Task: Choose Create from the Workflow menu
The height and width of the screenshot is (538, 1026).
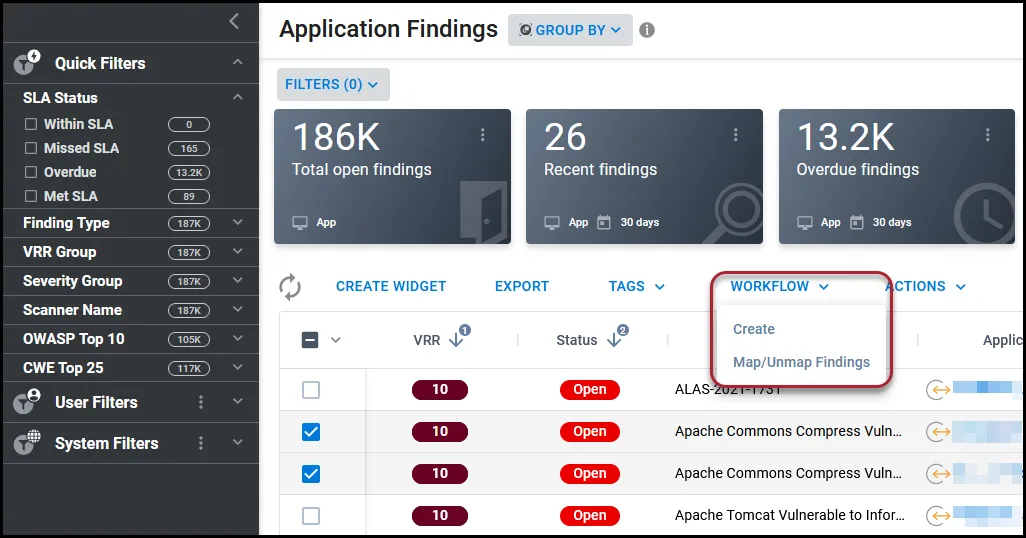Action: tap(754, 329)
